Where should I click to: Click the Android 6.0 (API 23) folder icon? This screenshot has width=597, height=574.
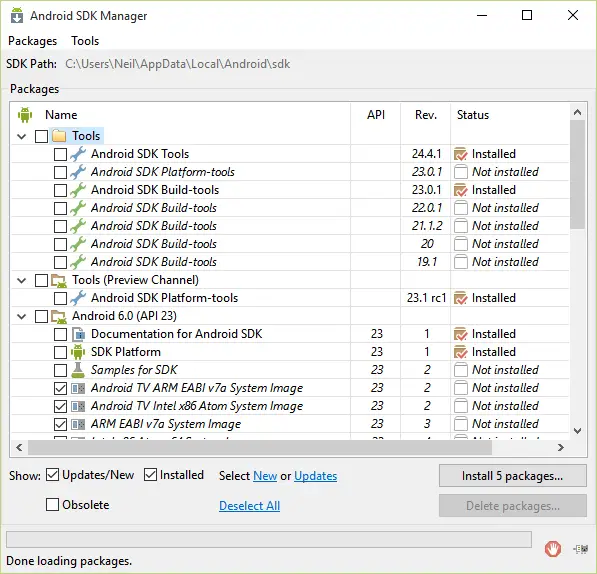click(x=59, y=316)
